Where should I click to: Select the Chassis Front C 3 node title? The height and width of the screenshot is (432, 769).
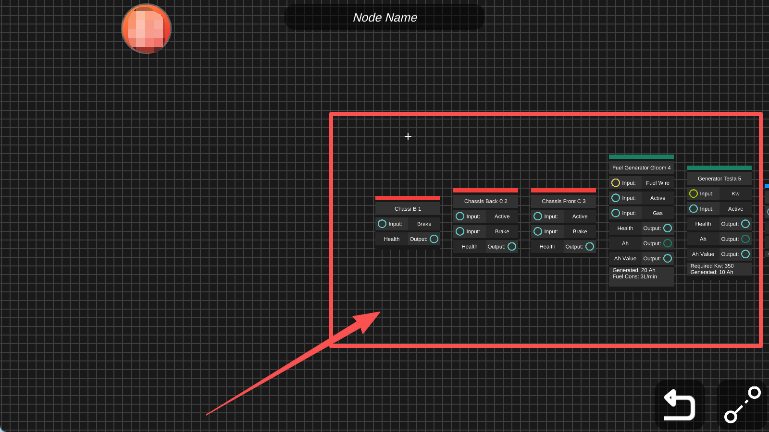563,201
